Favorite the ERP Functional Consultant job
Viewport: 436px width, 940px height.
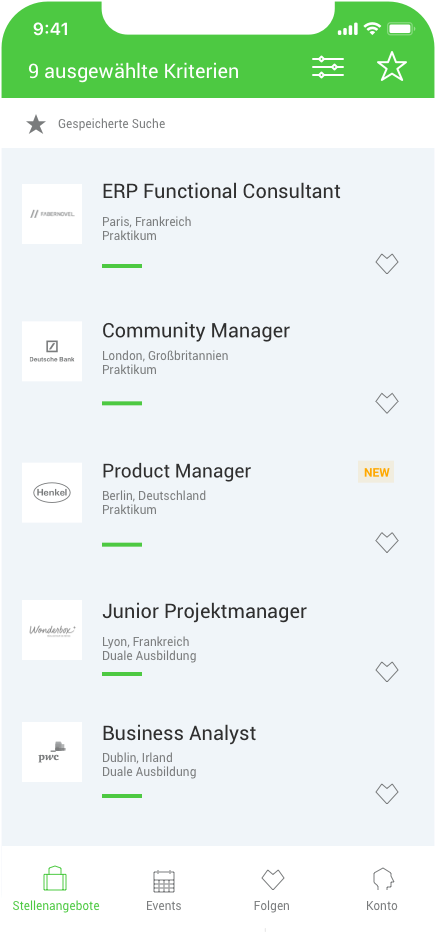coord(387,264)
